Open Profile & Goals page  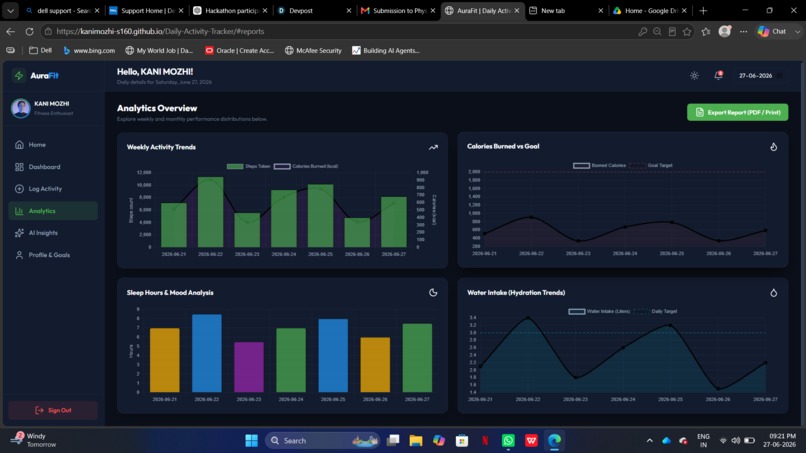click(53, 255)
